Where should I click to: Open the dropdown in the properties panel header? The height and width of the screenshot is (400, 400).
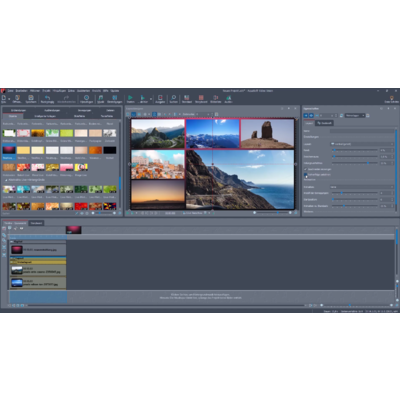[x=355, y=115]
